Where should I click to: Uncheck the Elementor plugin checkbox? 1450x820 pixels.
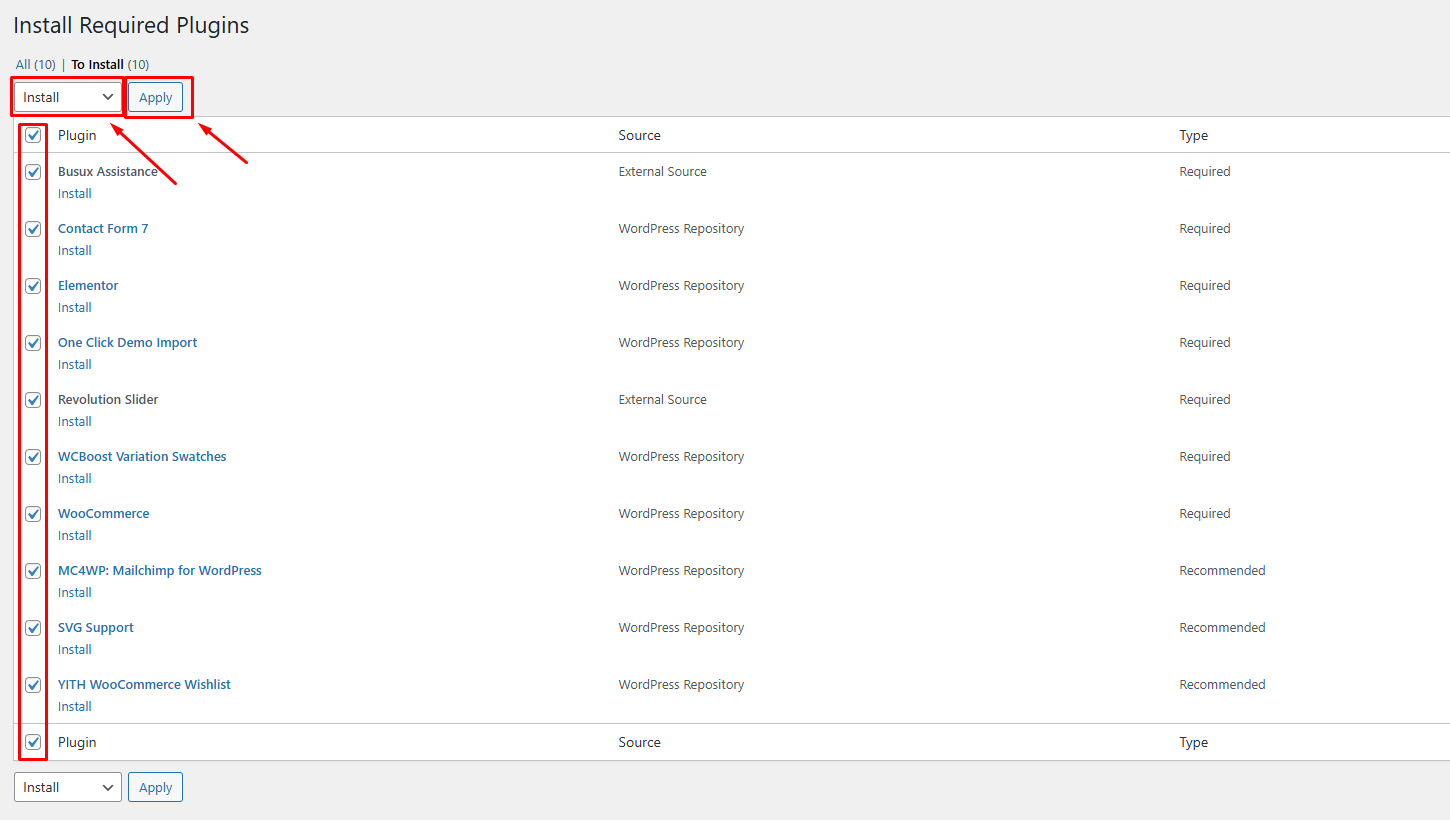[33, 286]
